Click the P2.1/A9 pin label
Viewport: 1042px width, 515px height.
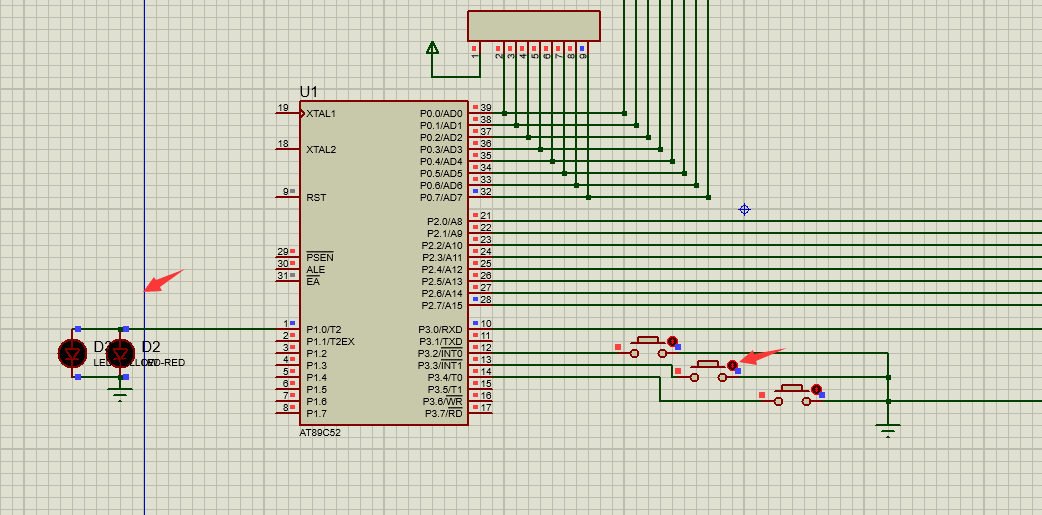coord(445,233)
